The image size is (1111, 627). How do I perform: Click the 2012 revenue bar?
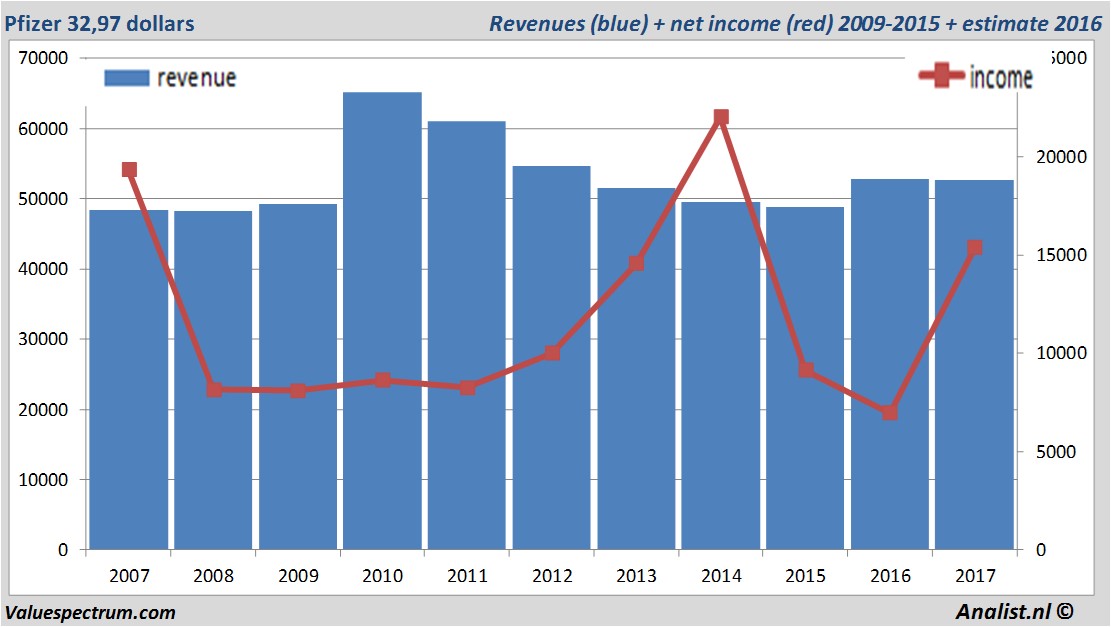pos(551,358)
